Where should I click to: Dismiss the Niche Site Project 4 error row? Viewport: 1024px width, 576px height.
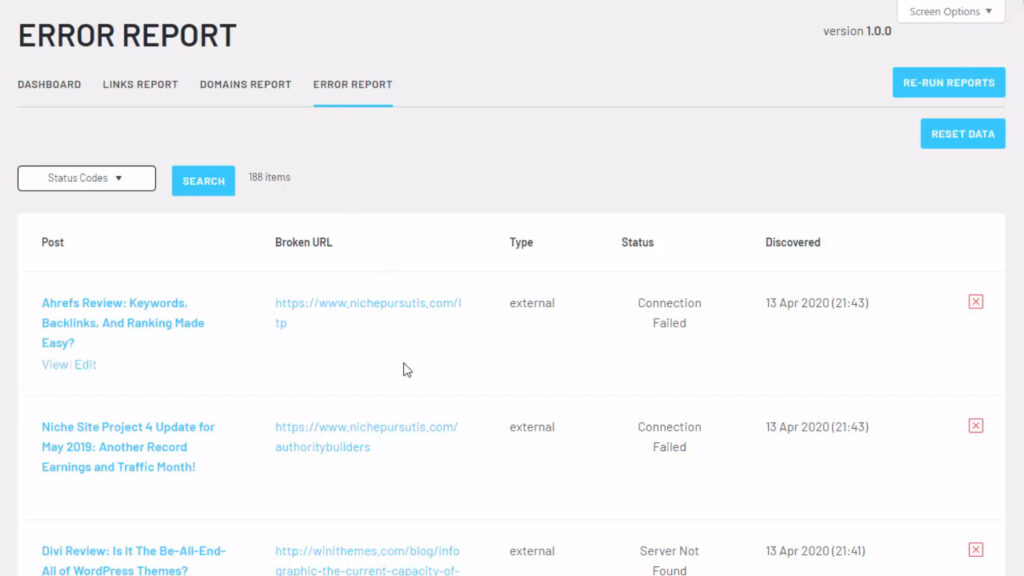976,426
